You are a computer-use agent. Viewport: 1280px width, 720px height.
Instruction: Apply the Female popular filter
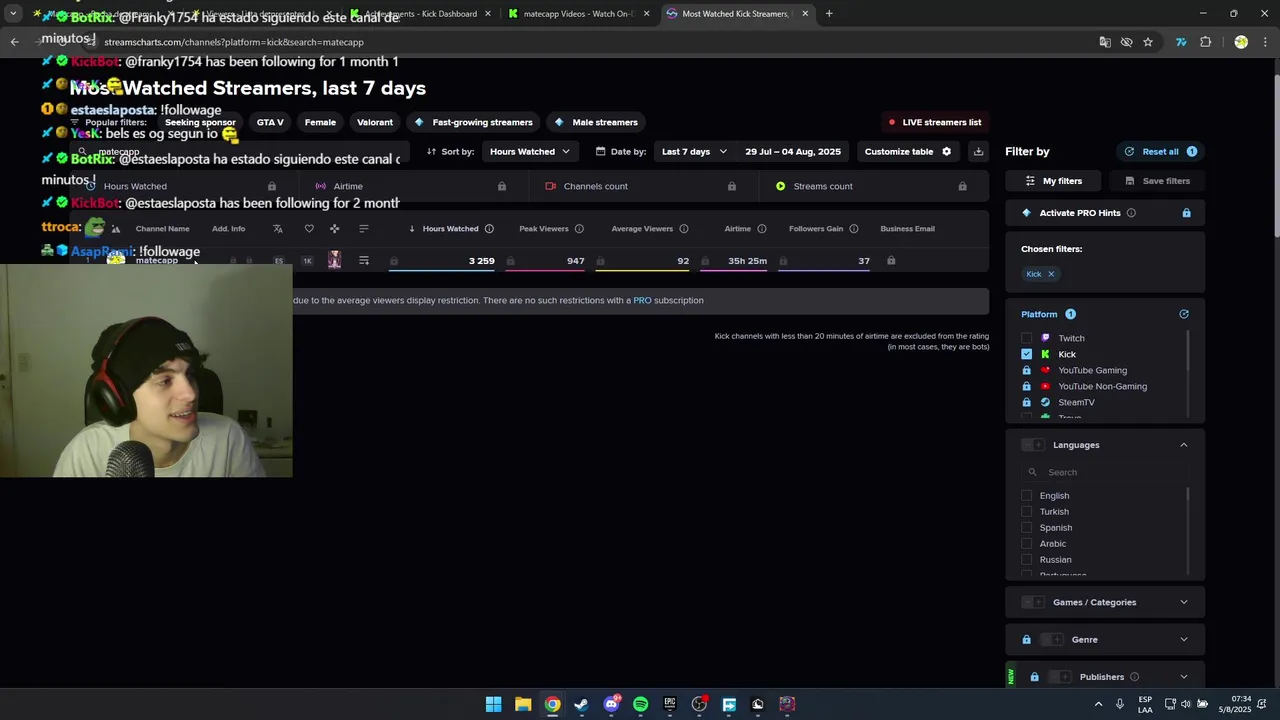click(x=320, y=122)
